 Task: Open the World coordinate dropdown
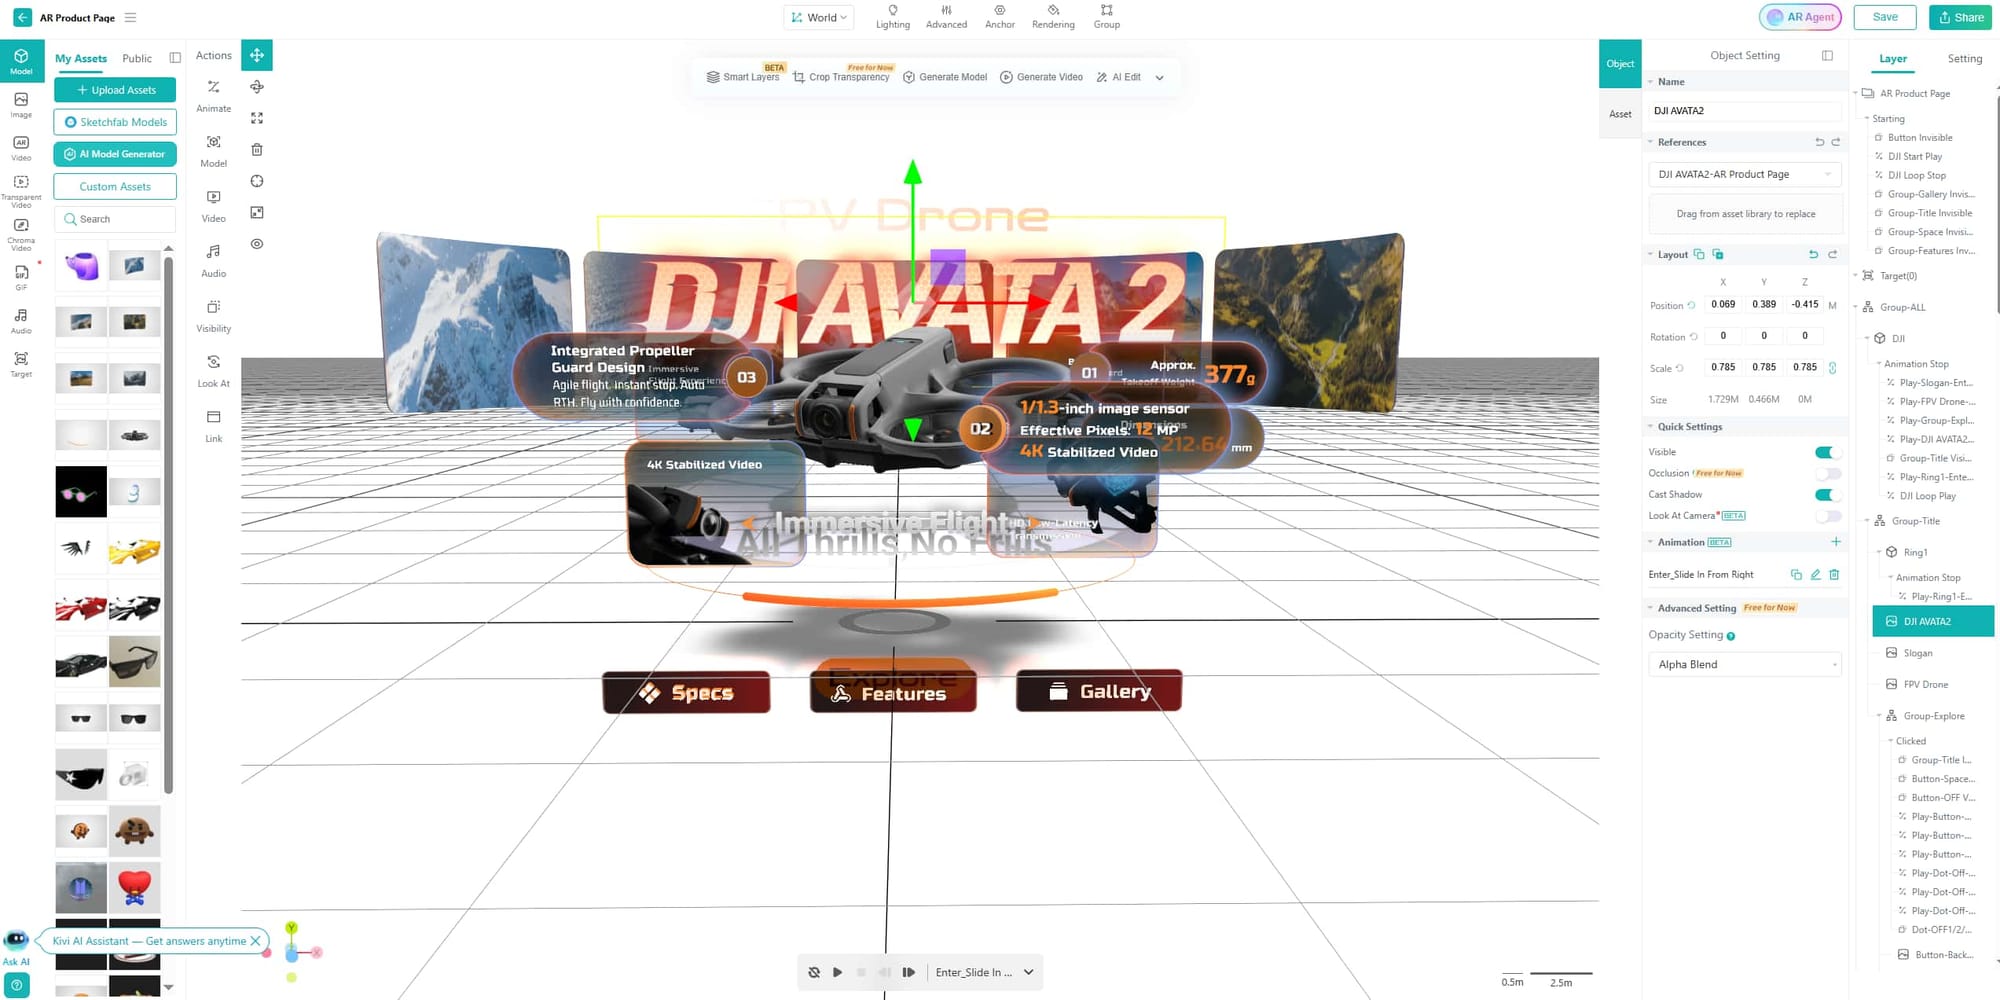point(819,17)
